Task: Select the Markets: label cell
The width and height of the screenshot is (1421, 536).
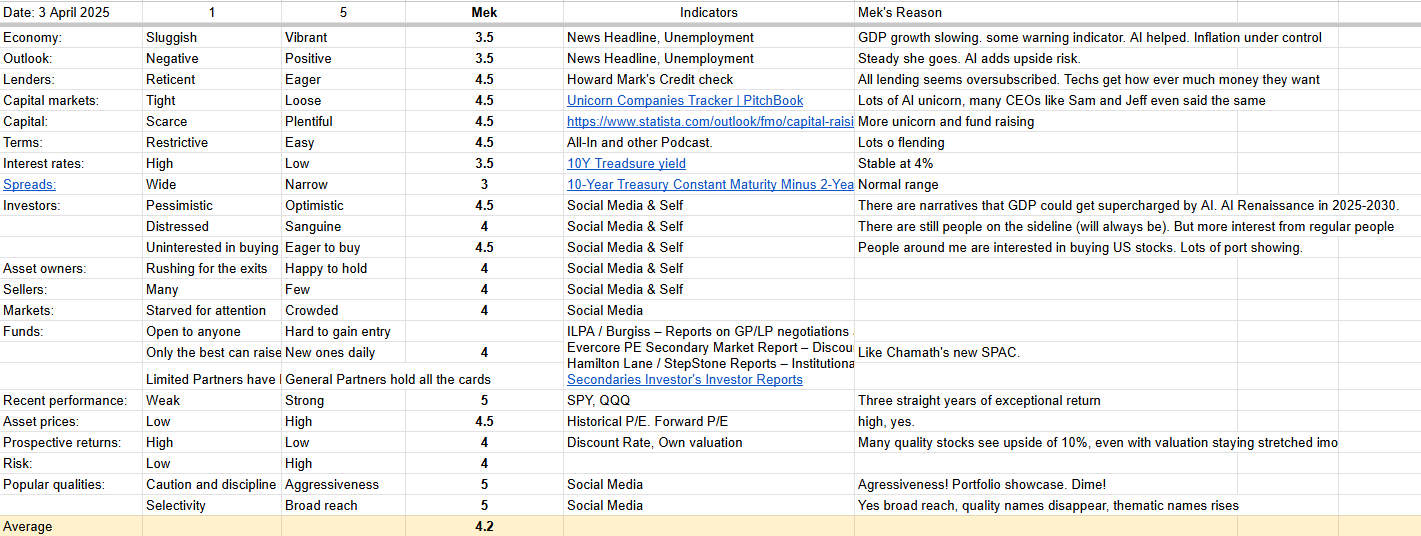Action: (x=71, y=310)
